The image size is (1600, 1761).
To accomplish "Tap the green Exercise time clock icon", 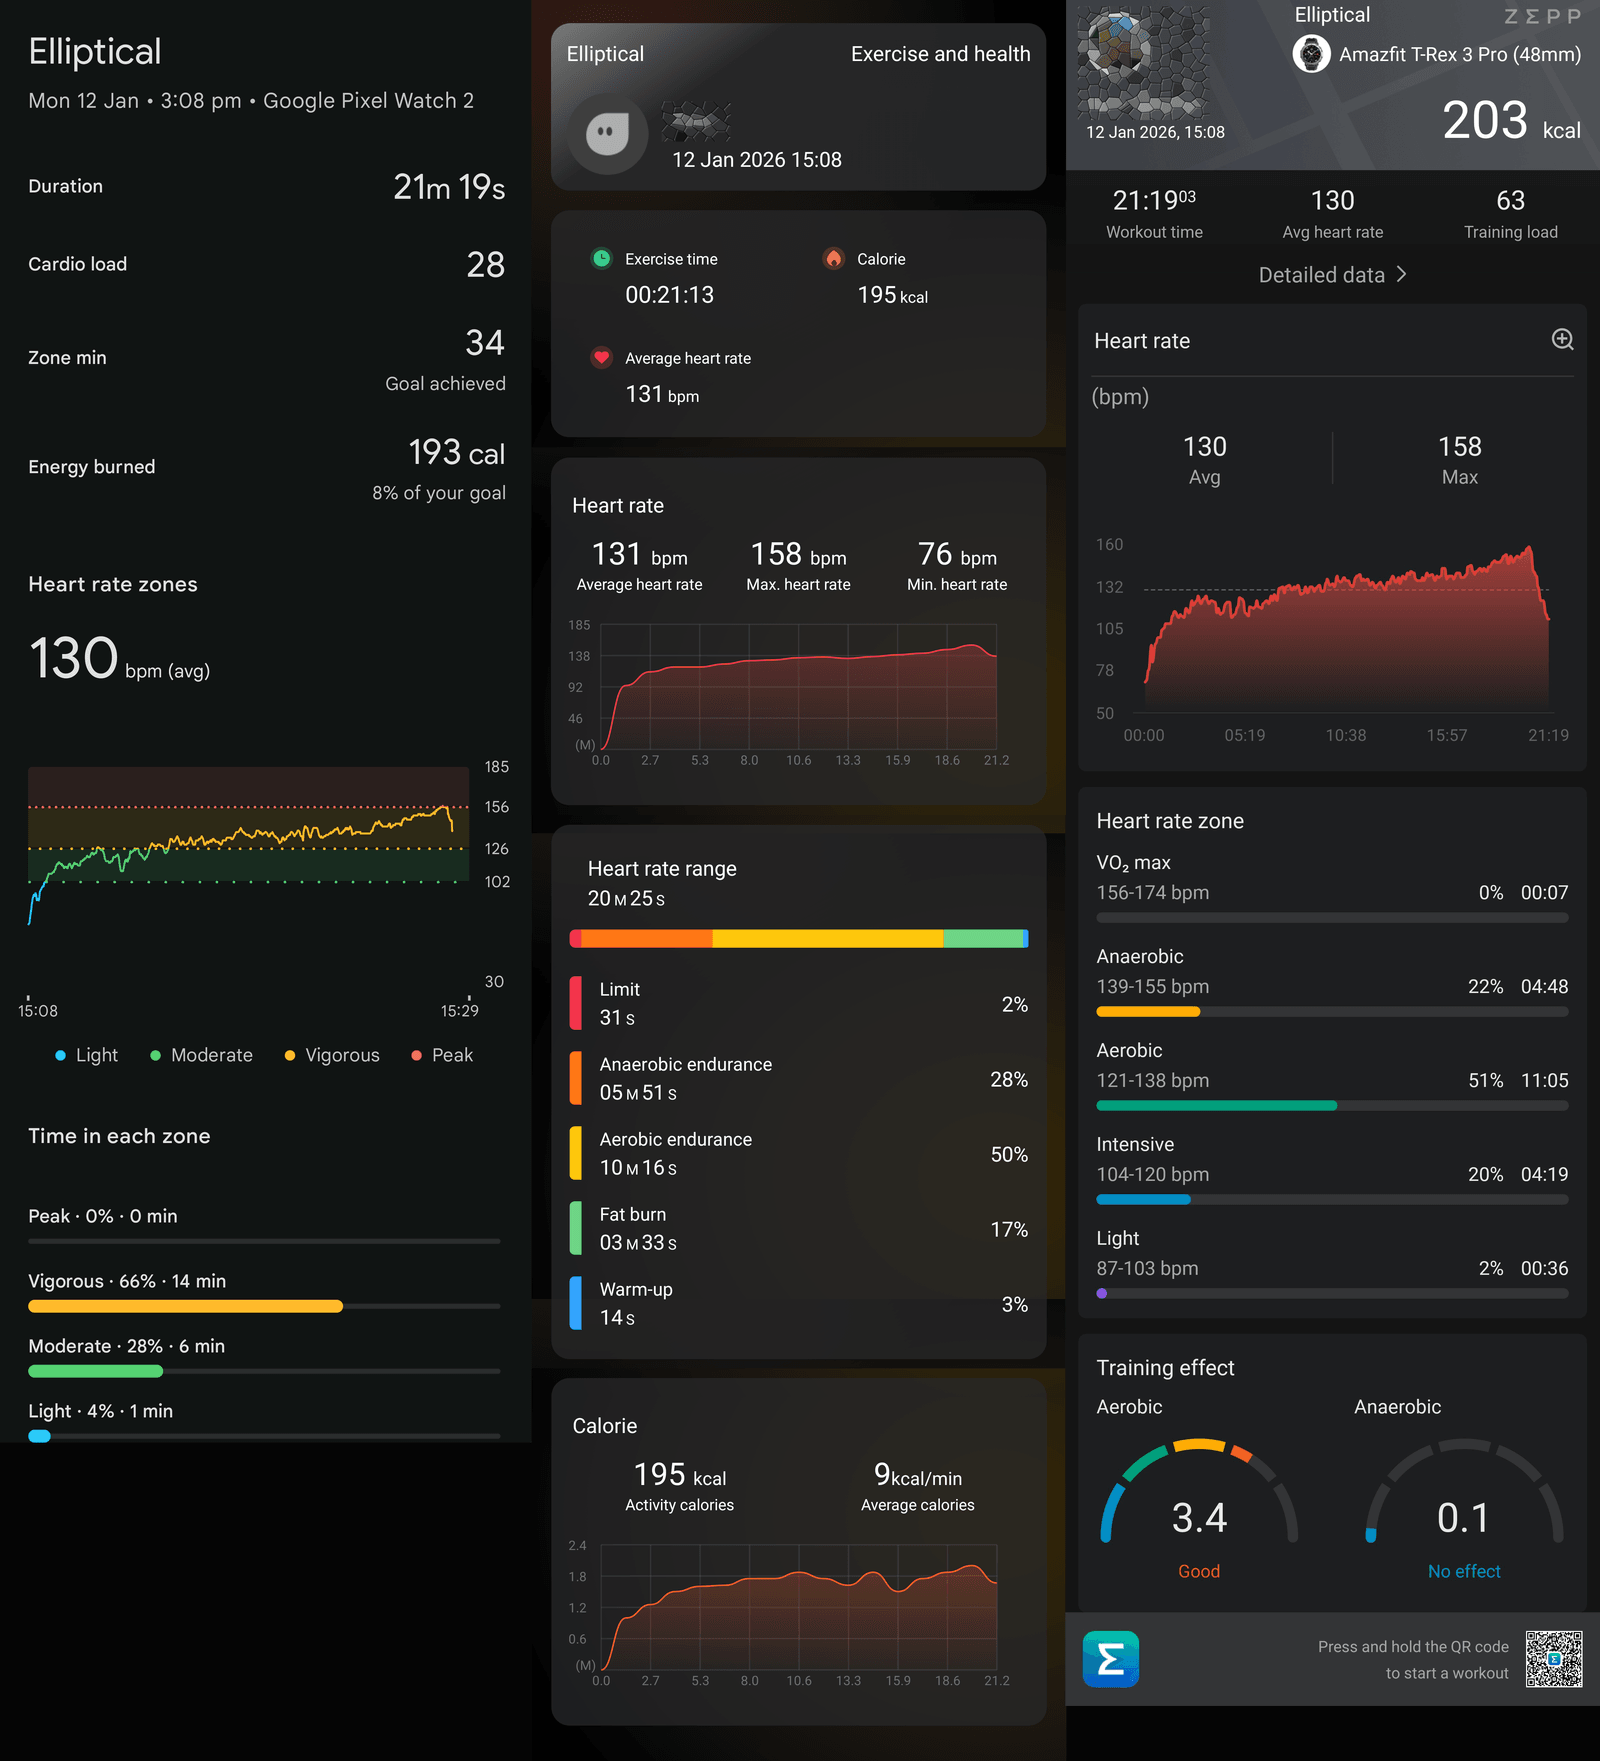I will [x=601, y=259].
